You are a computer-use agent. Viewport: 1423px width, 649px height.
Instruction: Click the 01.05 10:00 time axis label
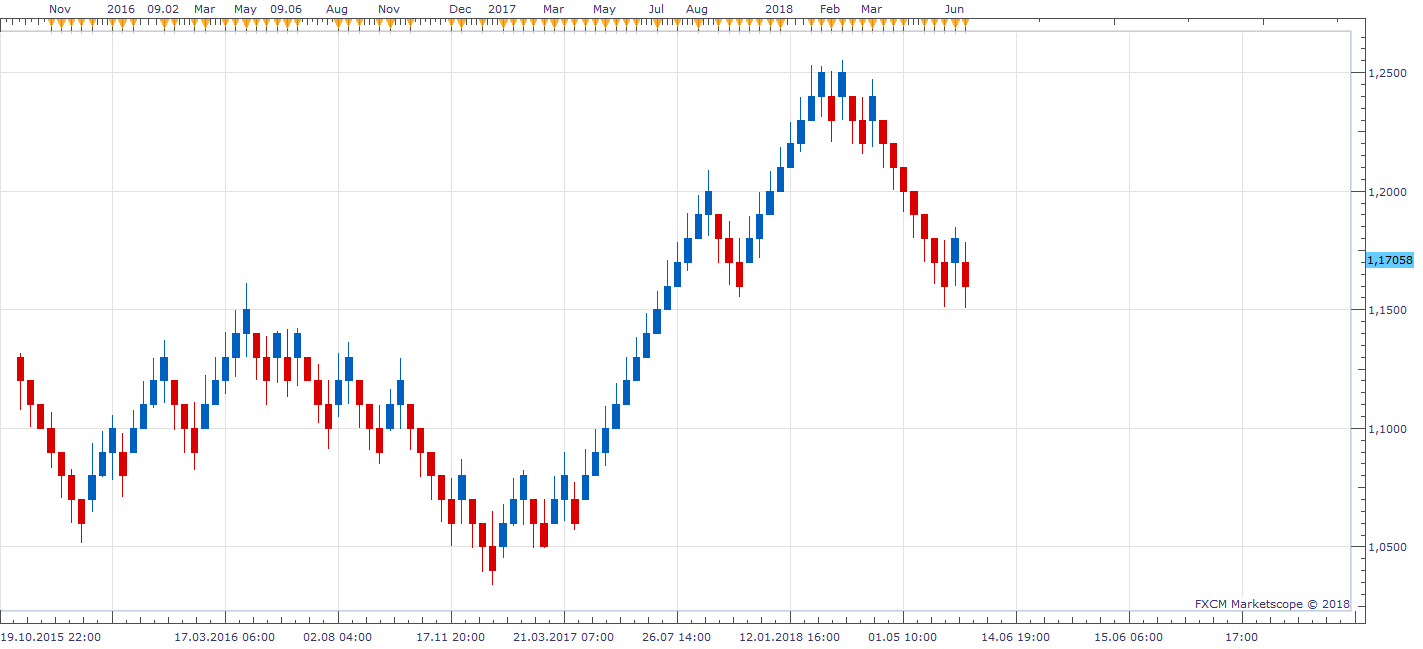(903, 636)
